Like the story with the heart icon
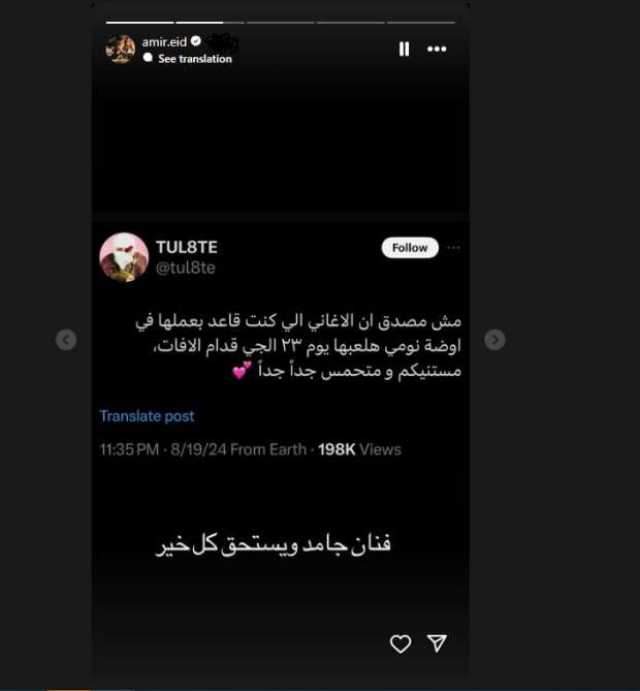Screen dimensions: 640x691 point(400,644)
